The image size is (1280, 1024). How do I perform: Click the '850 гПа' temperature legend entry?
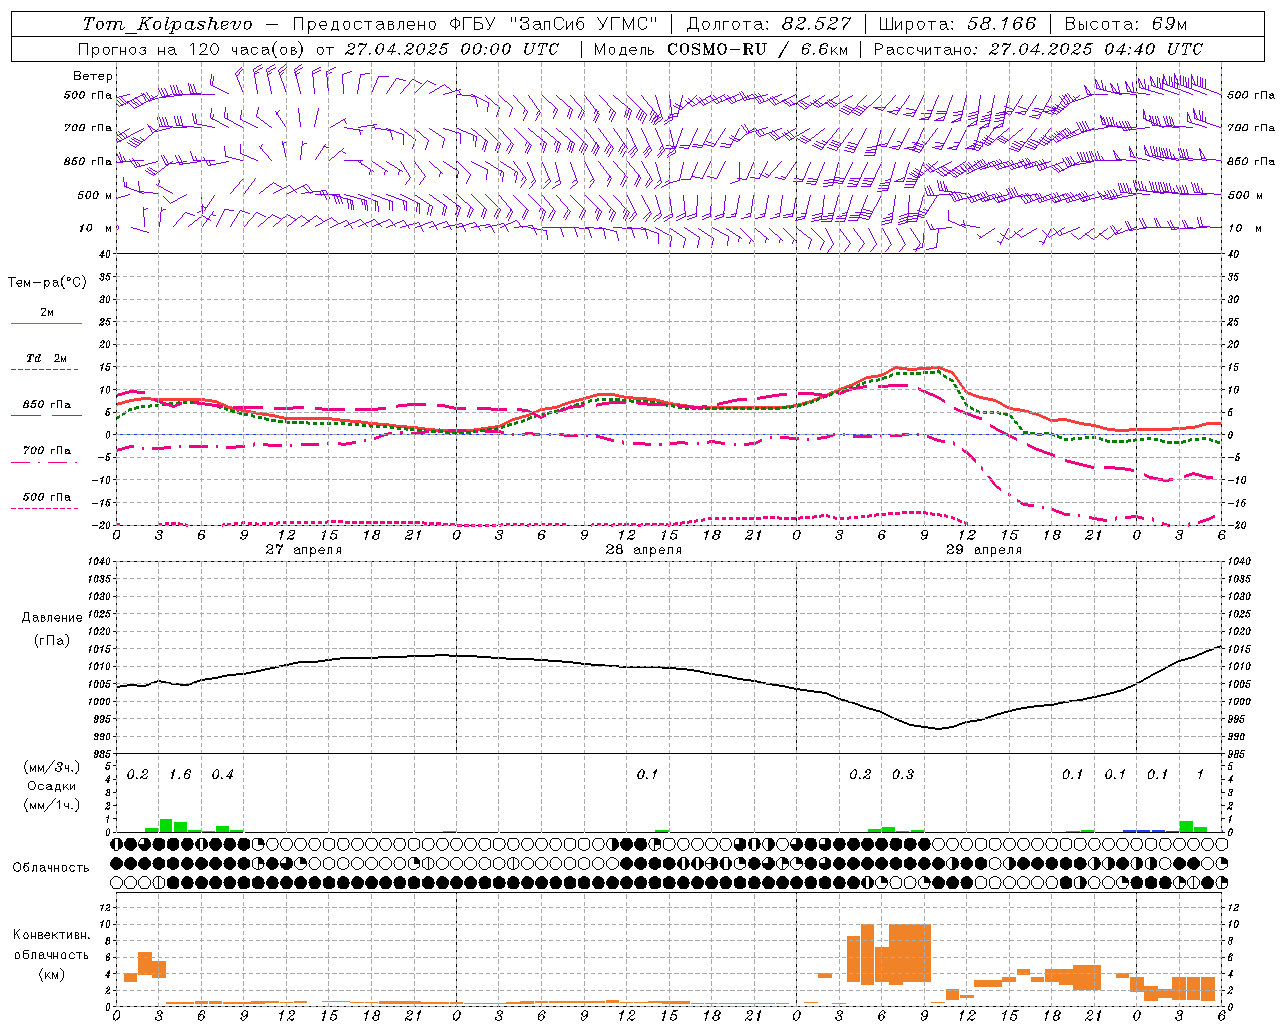point(47,405)
